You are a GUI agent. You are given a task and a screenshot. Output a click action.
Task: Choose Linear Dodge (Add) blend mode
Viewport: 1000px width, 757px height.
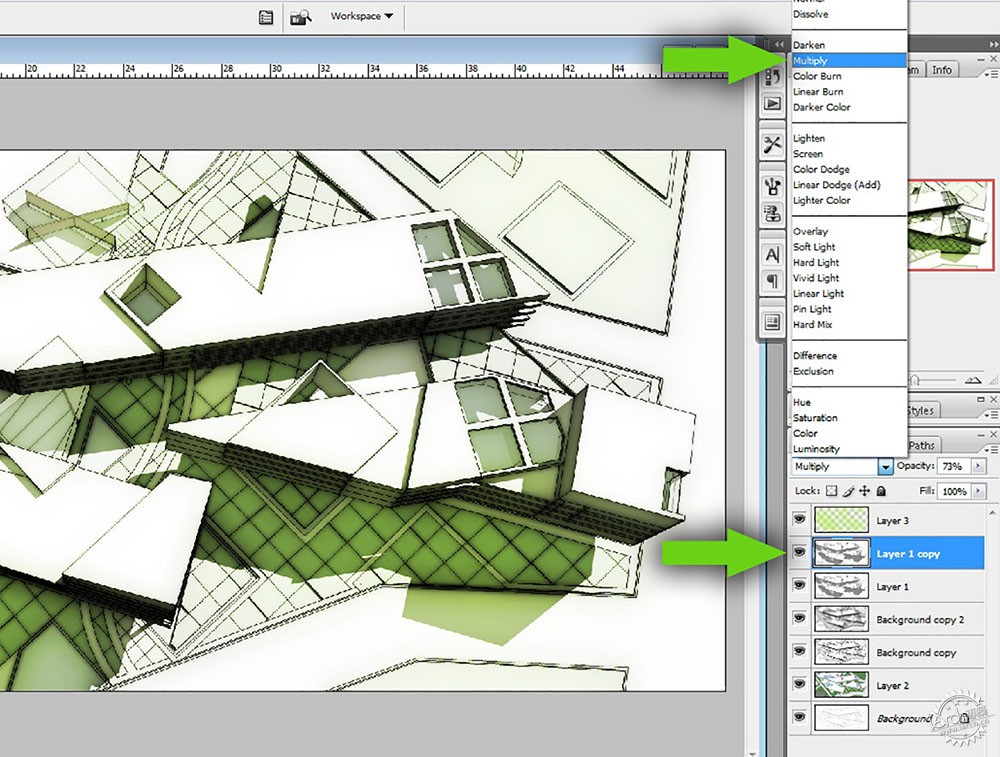(x=848, y=185)
